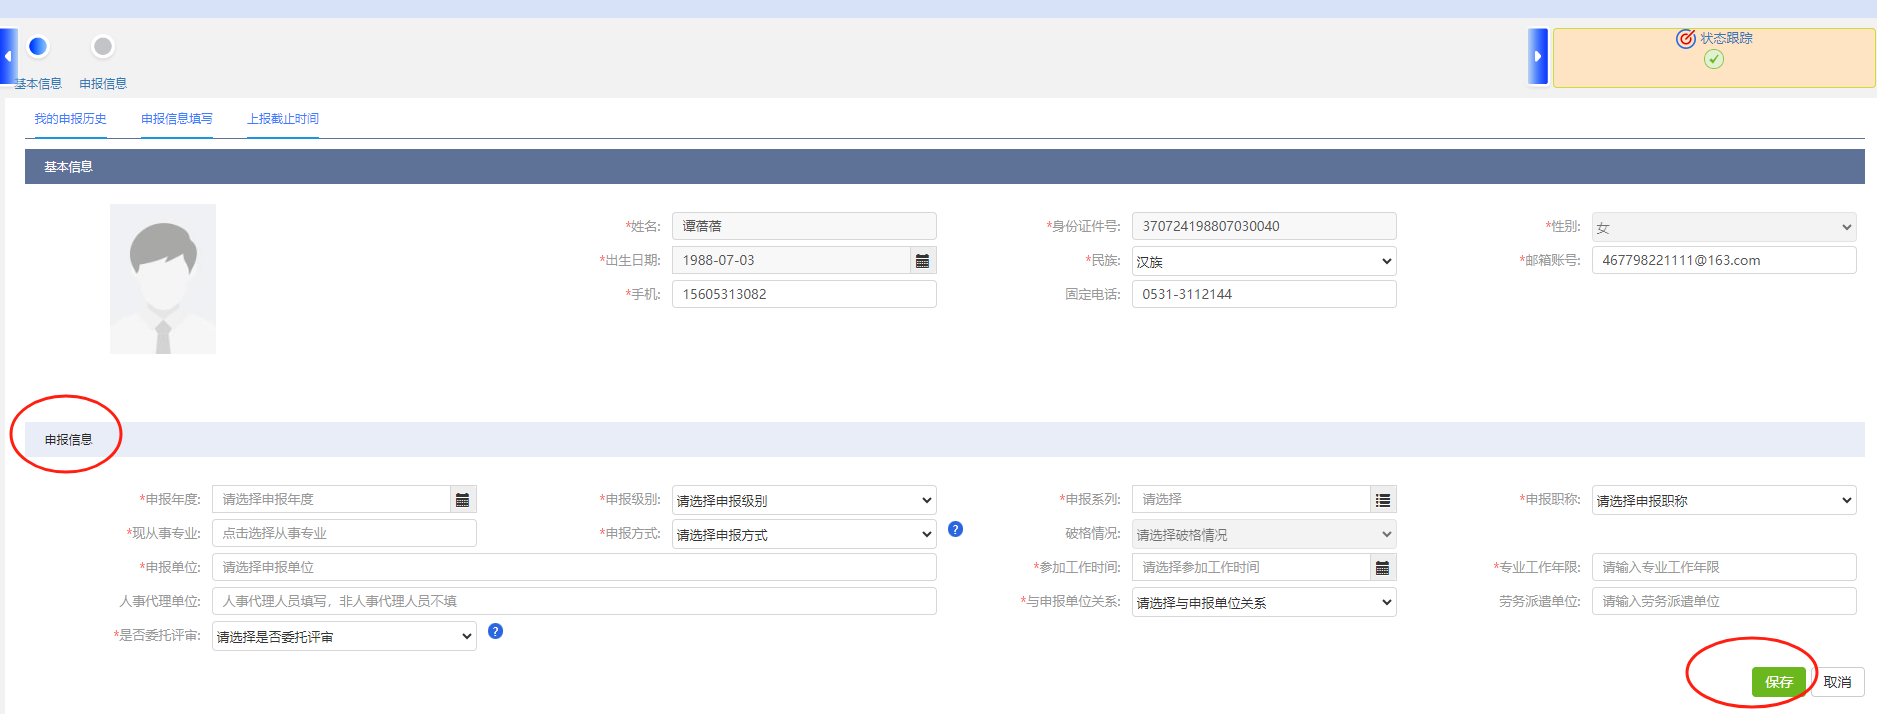The image size is (1877, 714).
Task: Open the 申报年度 calendar picker icon
Action: pyautogui.click(x=462, y=500)
